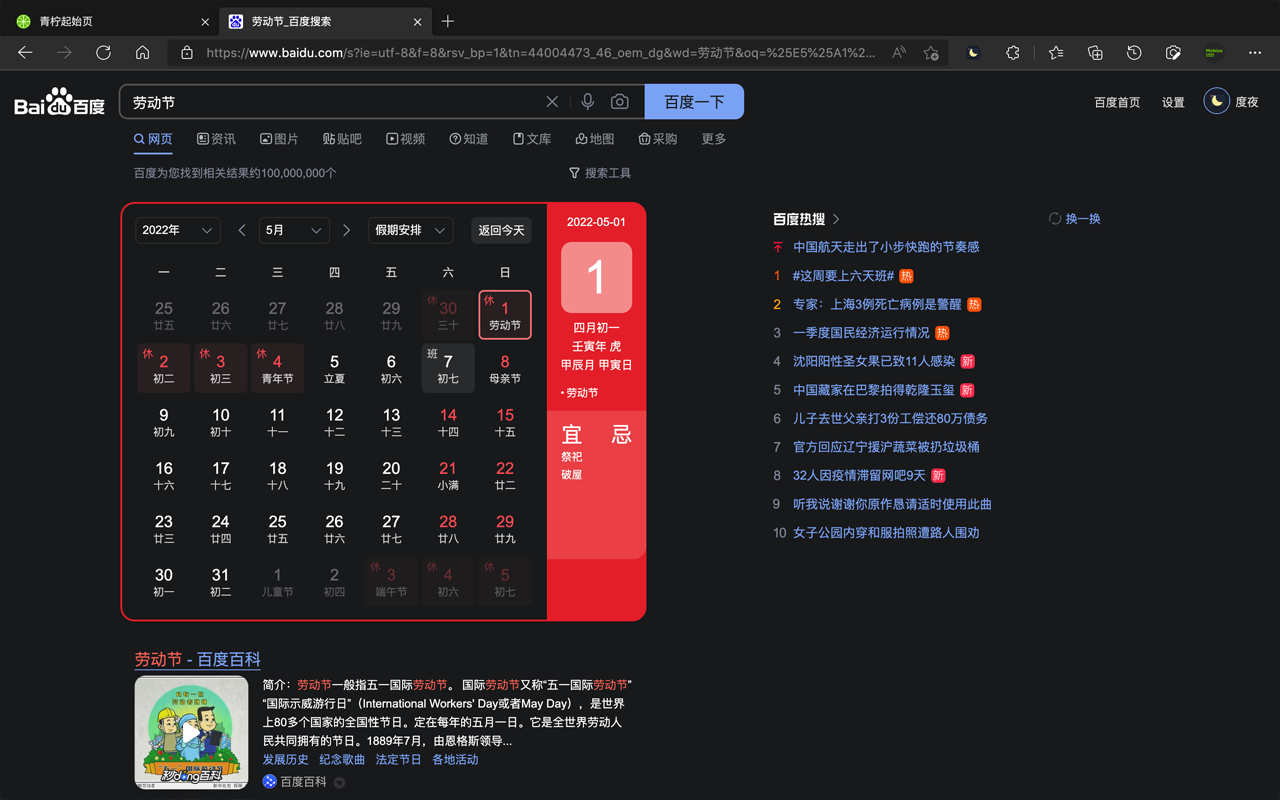The width and height of the screenshot is (1280, 800).
Task: Open the favorites list icon
Action: [1056, 53]
